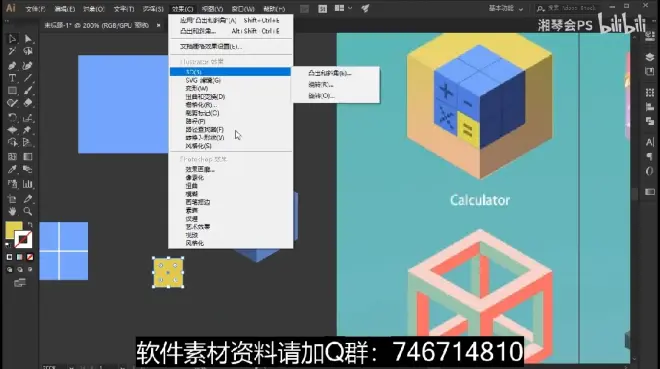Select the Direct Selection white arrow tool

pyautogui.click(x=28, y=39)
